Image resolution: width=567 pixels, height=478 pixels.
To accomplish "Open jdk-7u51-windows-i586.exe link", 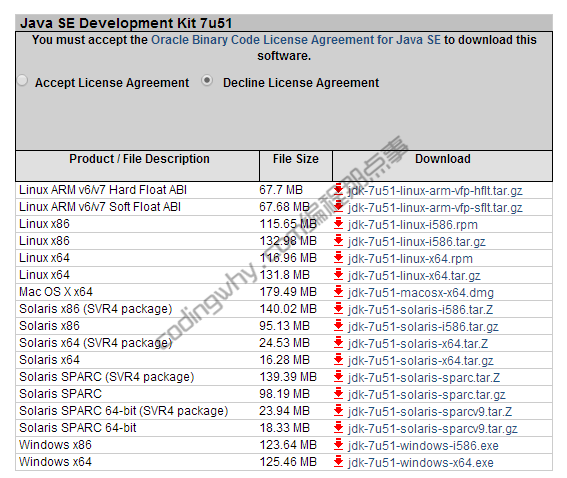I will tap(423, 445).
